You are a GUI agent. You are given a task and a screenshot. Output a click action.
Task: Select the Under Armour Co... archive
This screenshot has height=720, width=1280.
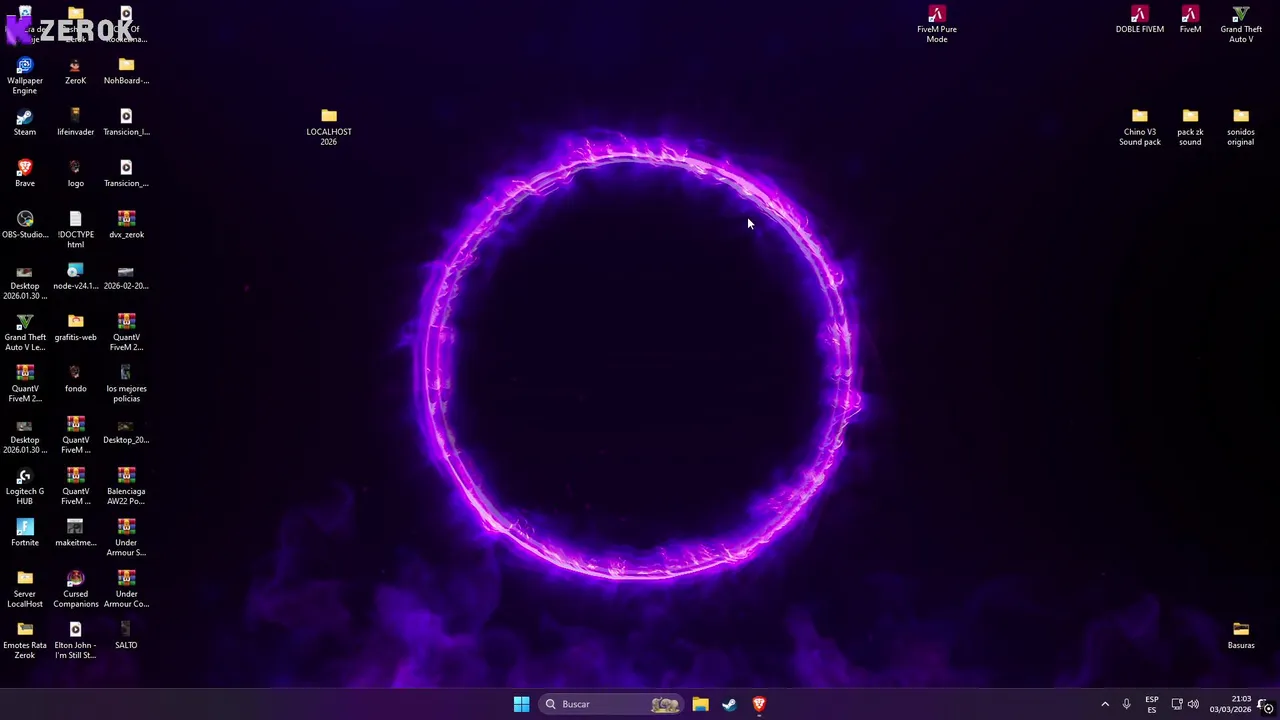126,589
